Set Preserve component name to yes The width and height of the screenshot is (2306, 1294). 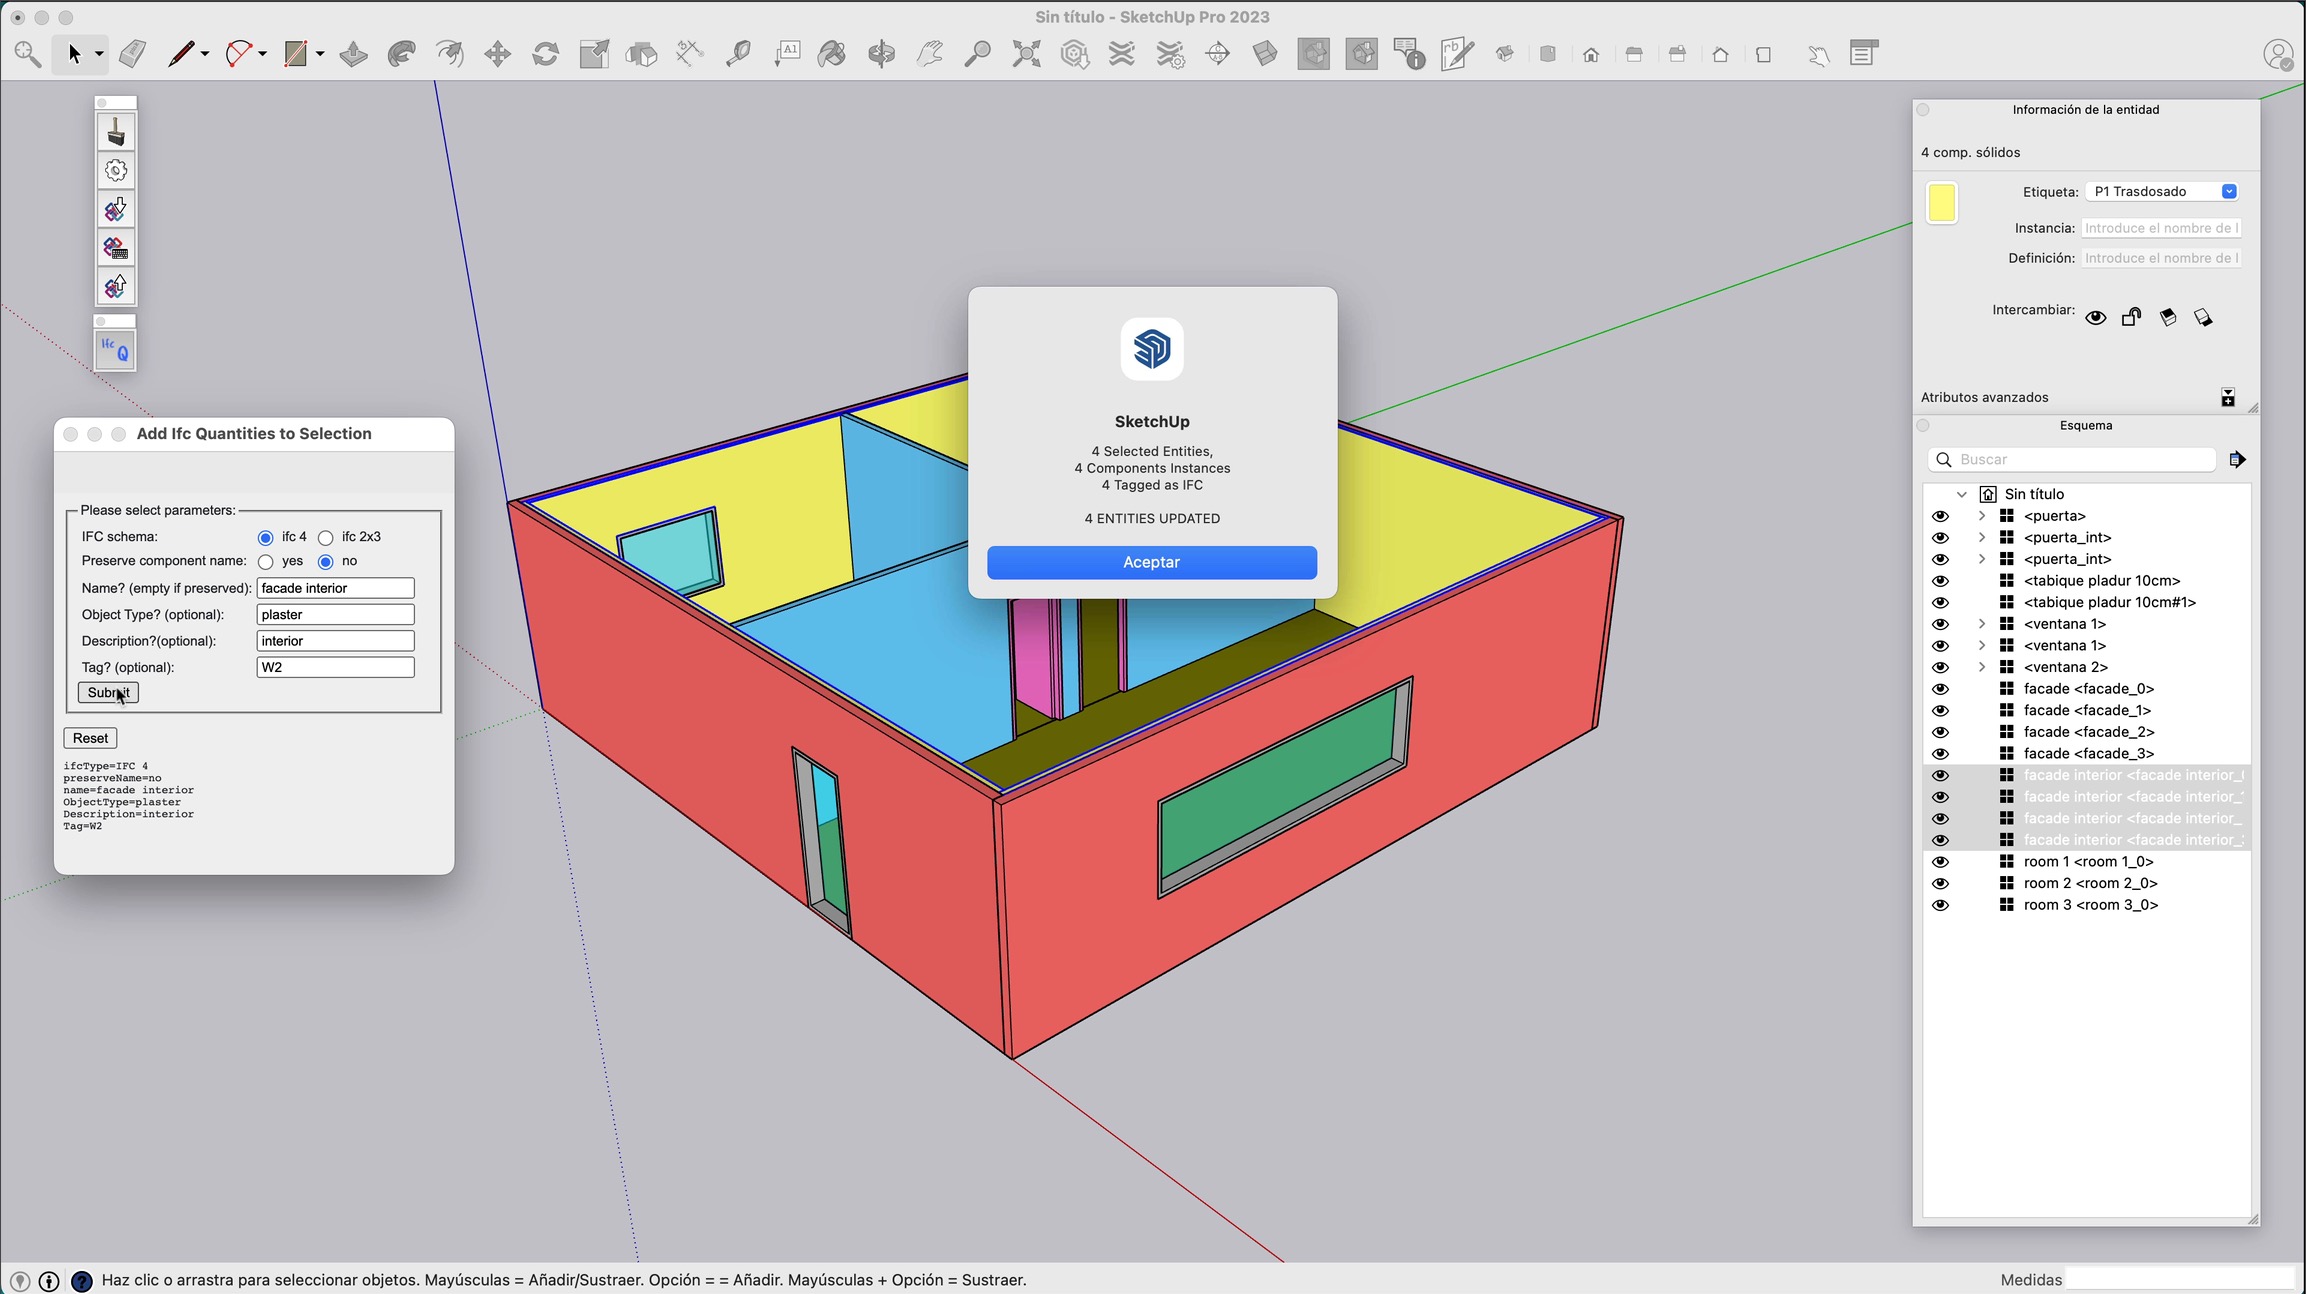click(x=265, y=561)
